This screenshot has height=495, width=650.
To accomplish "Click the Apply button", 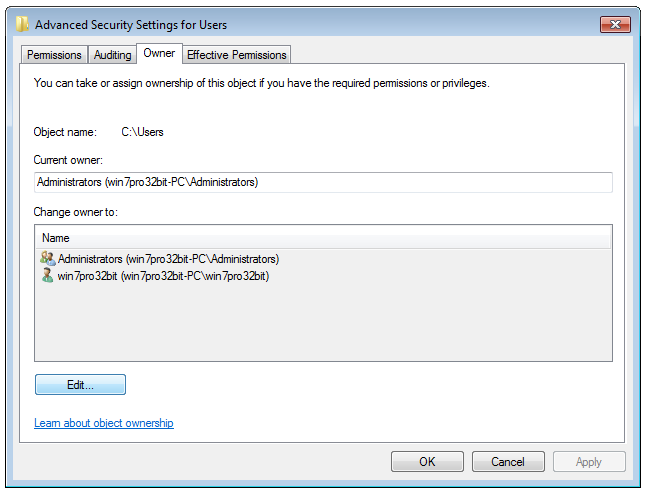I will (589, 461).
